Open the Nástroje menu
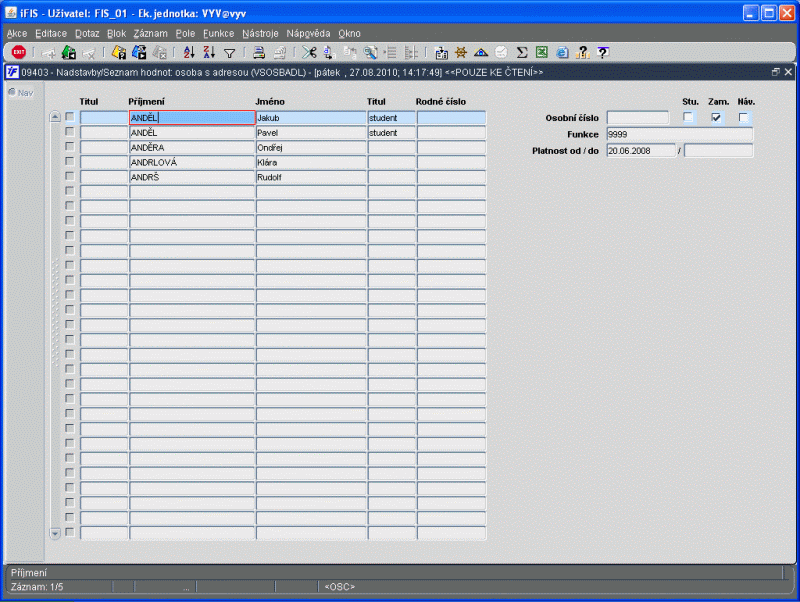The image size is (800, 602). coord(260,34)
